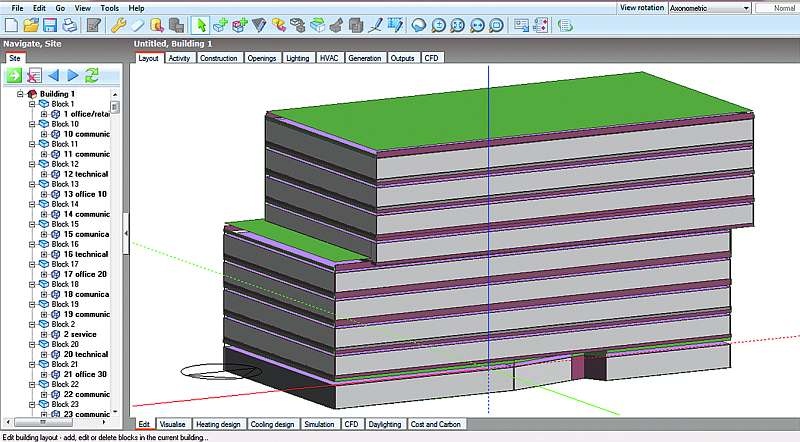This screenshot has width=800, height=442.
Task: Open the Go menu
Action: tap(60, 8)
